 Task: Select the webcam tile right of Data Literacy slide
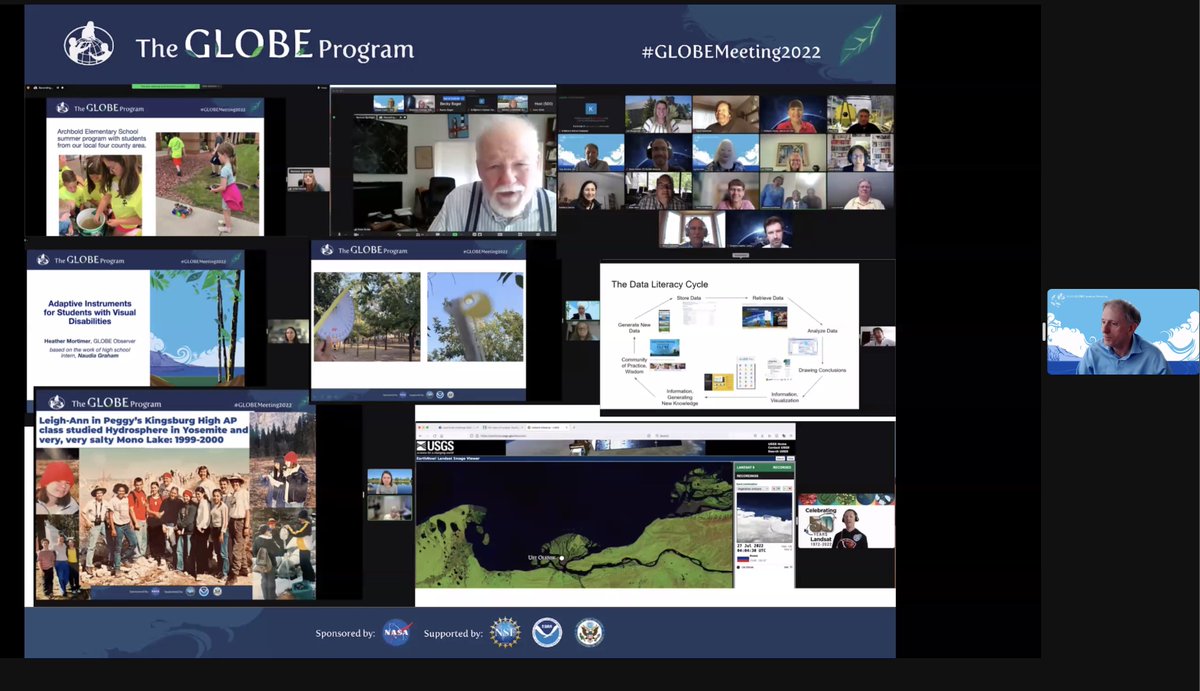[x=877, y=336]
